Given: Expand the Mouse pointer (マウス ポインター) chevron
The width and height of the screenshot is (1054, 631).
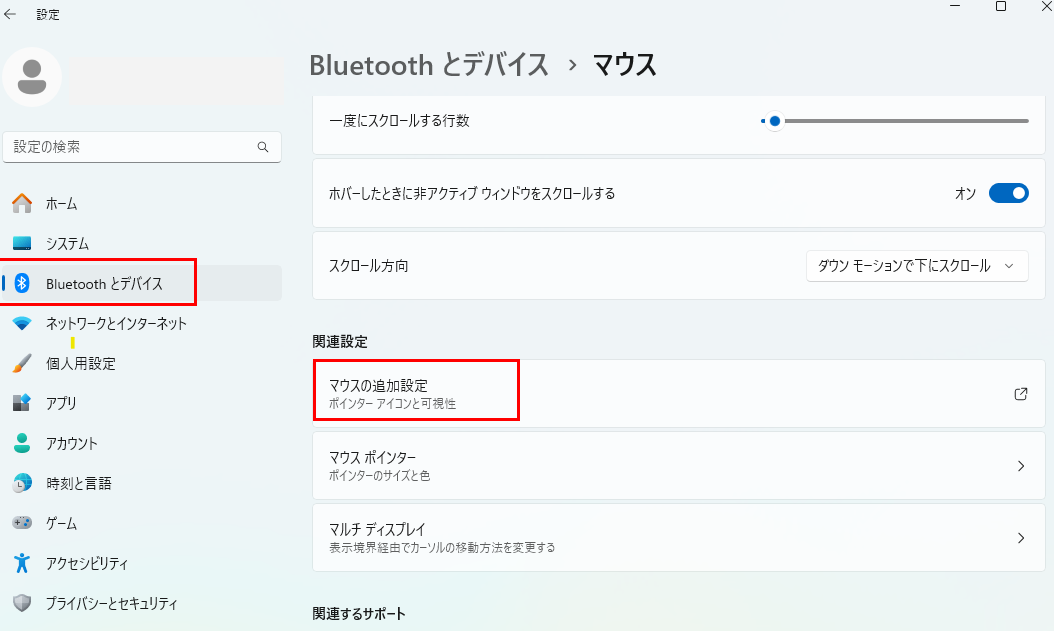Looking at the screenshot, I should 1020,466.
